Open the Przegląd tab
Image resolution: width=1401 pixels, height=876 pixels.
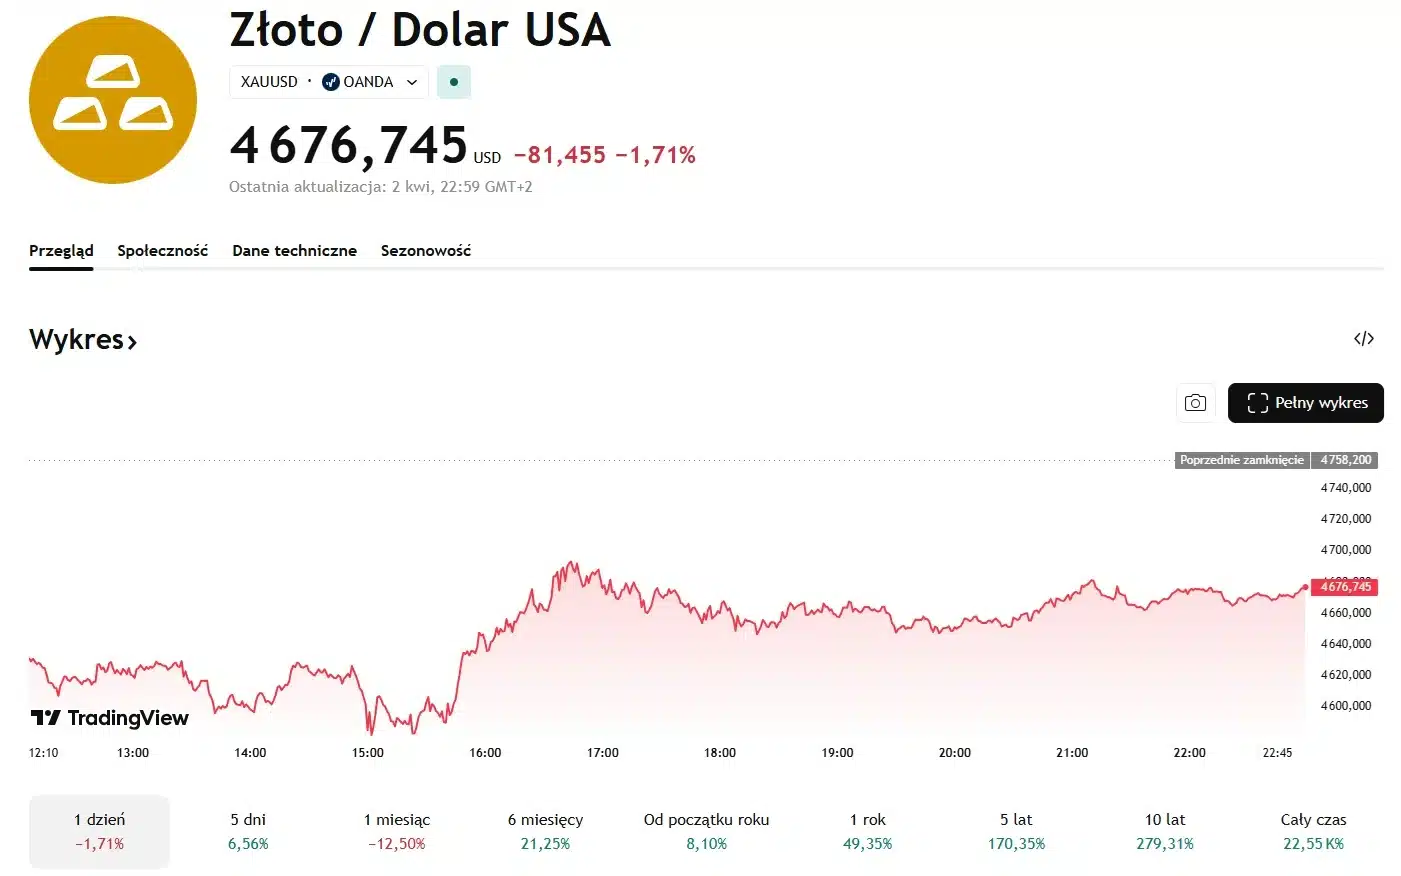tap(61, 251)
